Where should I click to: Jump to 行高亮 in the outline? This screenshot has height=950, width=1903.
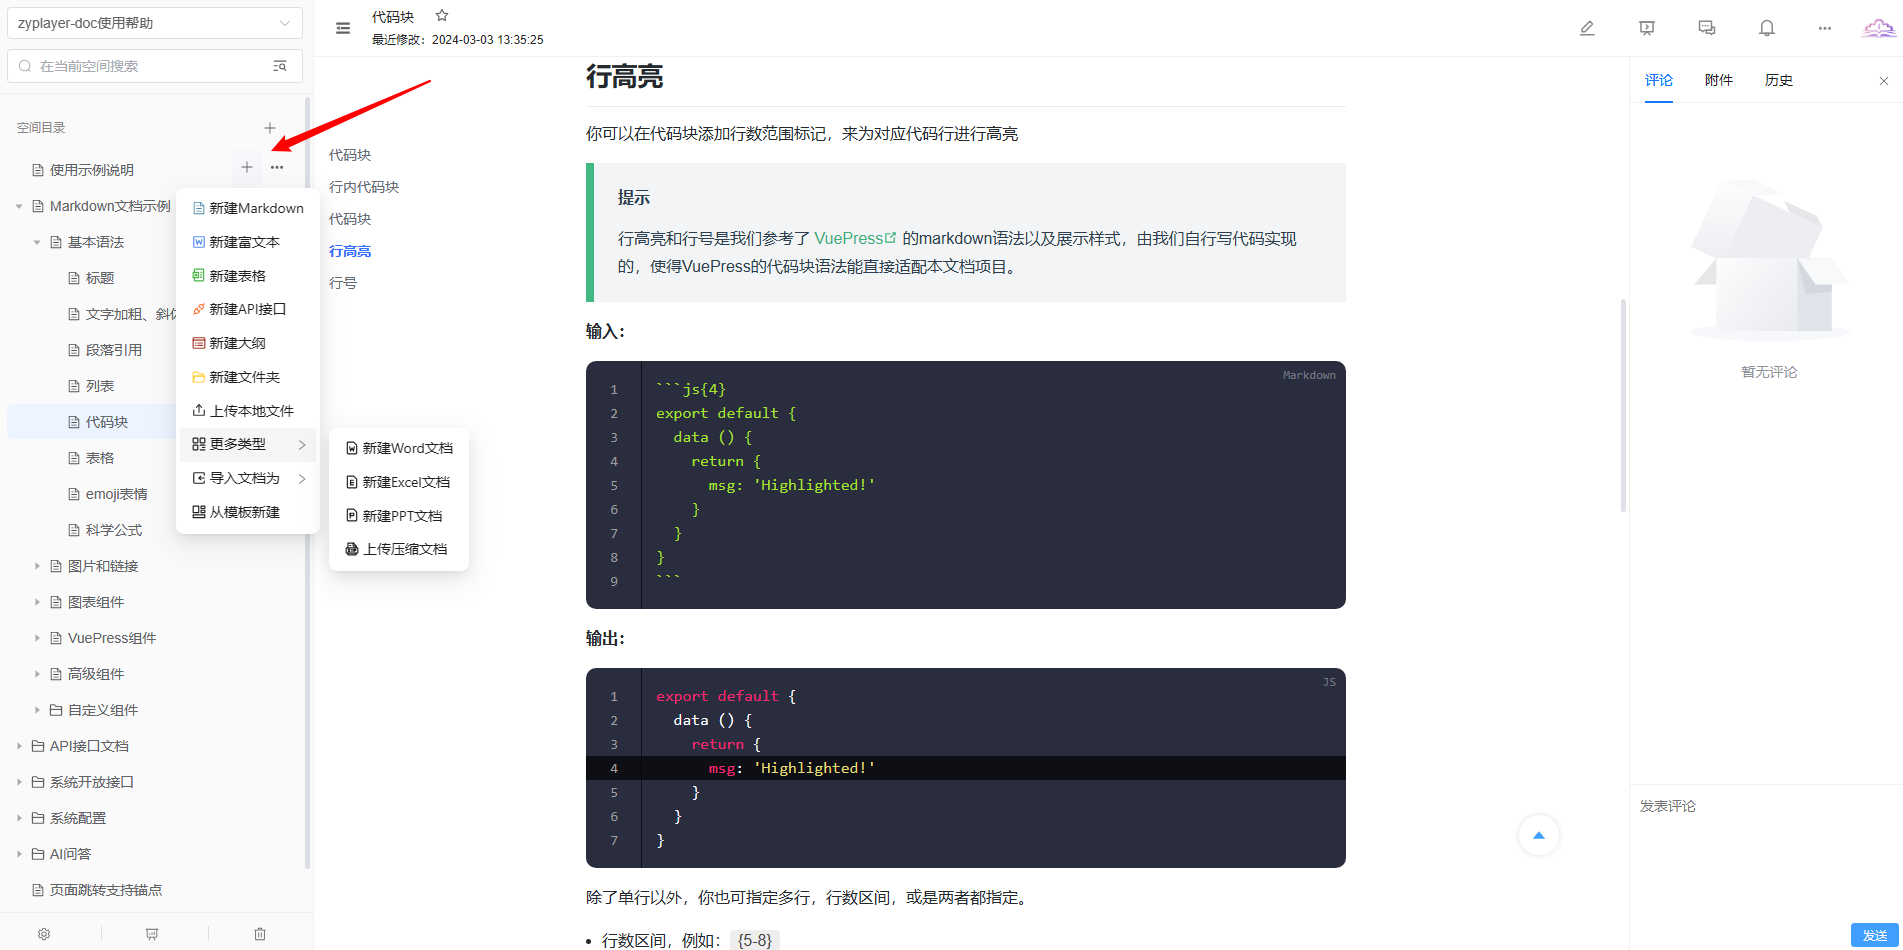(x=350, y=251)
